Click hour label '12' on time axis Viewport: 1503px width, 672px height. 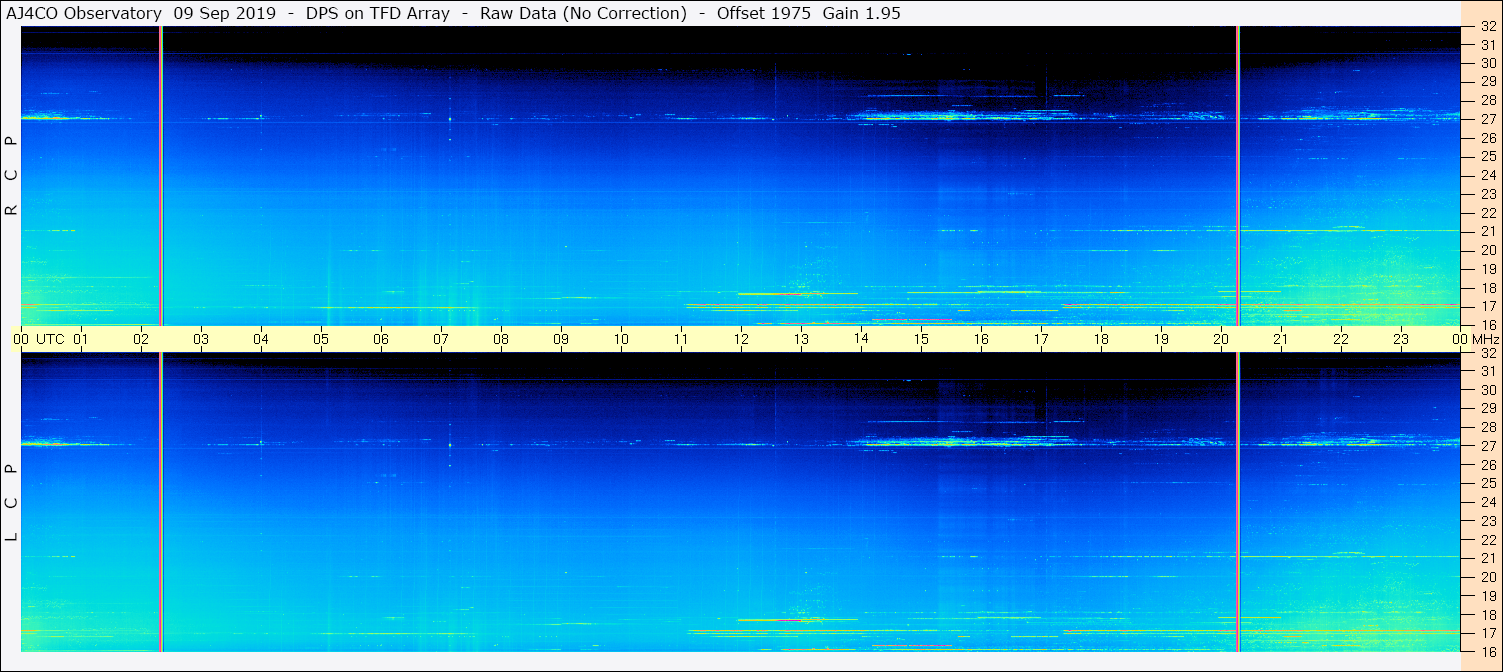(741, 339)
